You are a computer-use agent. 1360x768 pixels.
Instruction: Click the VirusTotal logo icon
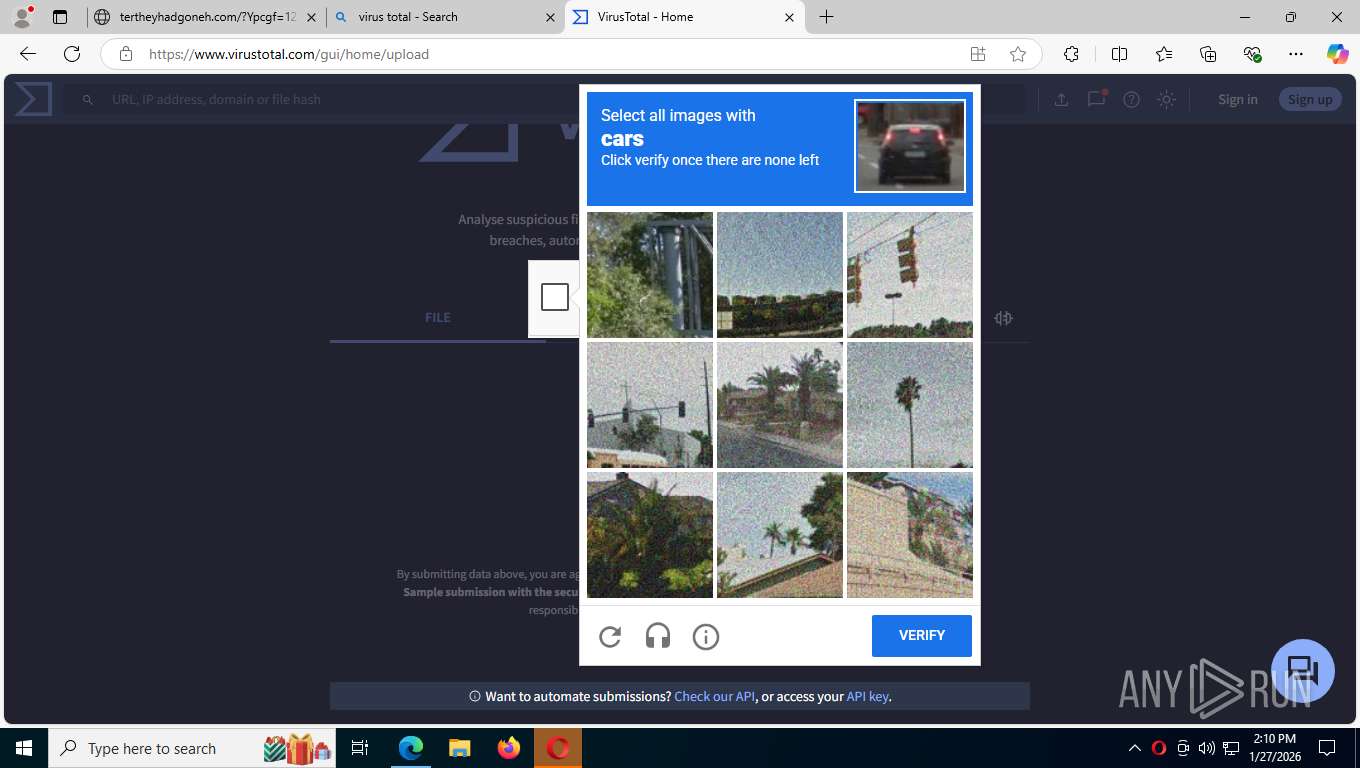[x=33, y=99]
